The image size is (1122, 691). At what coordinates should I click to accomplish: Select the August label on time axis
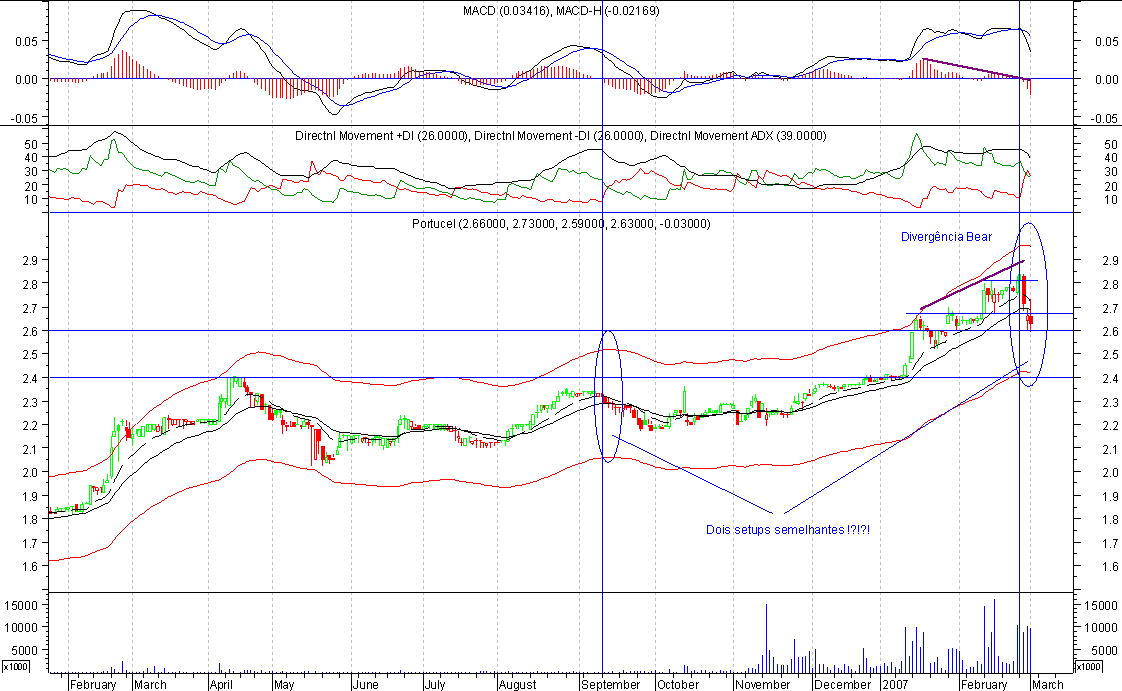click(x=517, y=685)
